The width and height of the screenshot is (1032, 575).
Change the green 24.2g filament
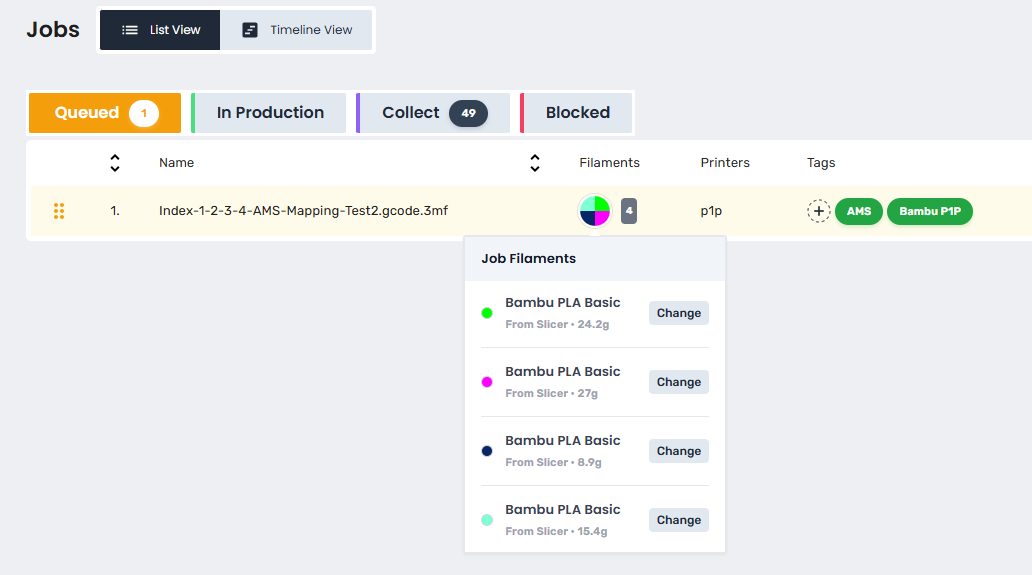tap(679, 313)
